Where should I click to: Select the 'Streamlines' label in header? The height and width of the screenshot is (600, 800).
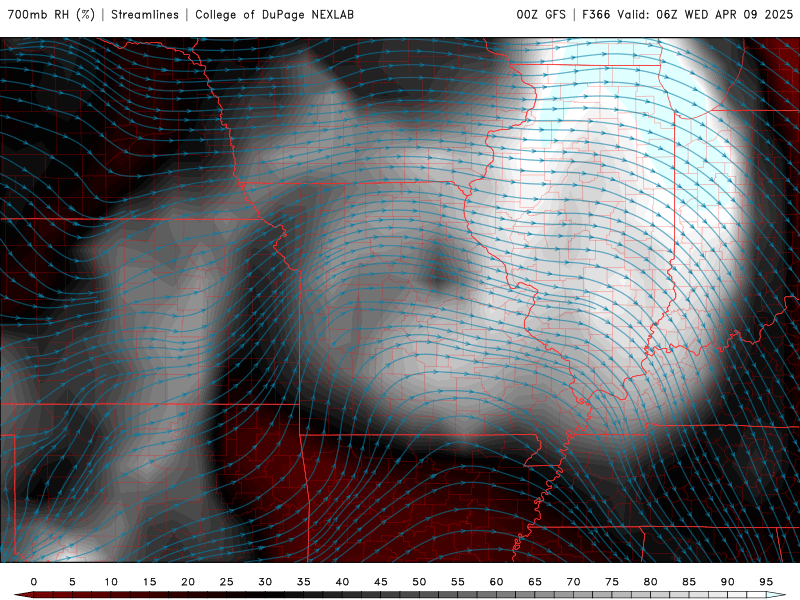pos(145,14)
